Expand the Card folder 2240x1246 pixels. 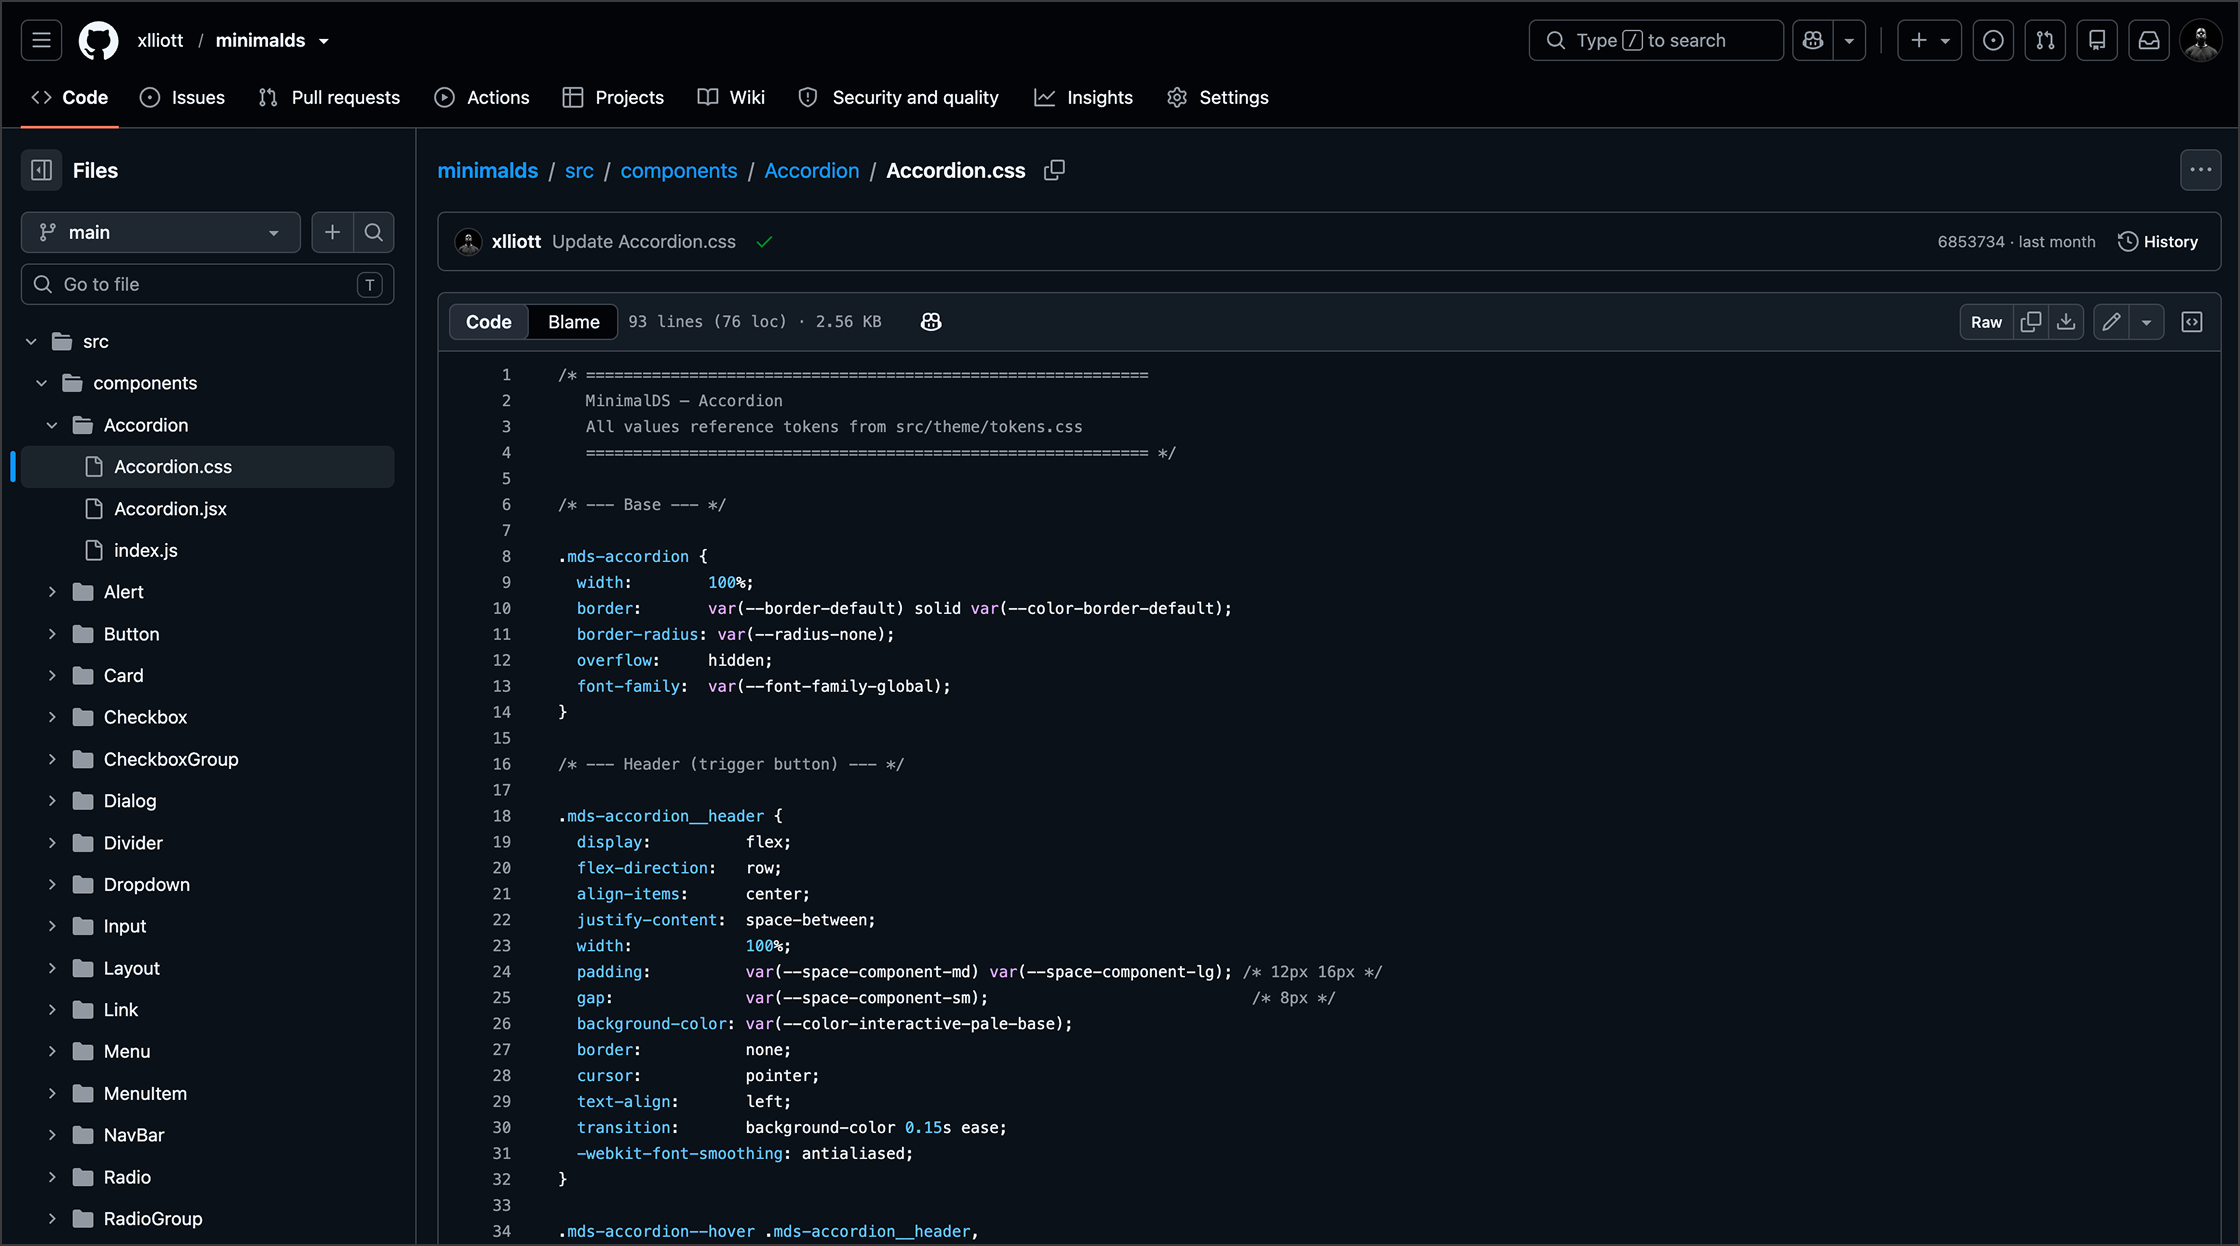click(x=52, y=675)
